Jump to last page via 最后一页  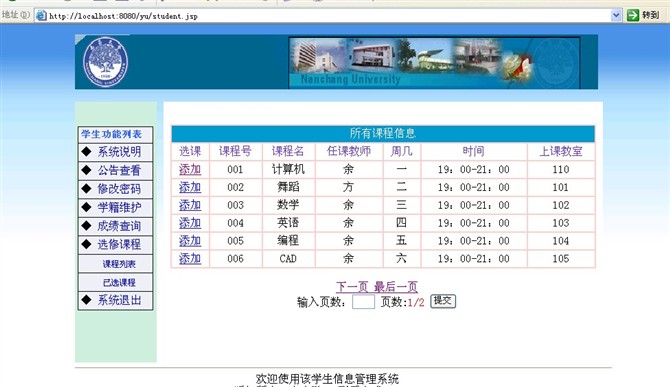(x=396, y=287)
